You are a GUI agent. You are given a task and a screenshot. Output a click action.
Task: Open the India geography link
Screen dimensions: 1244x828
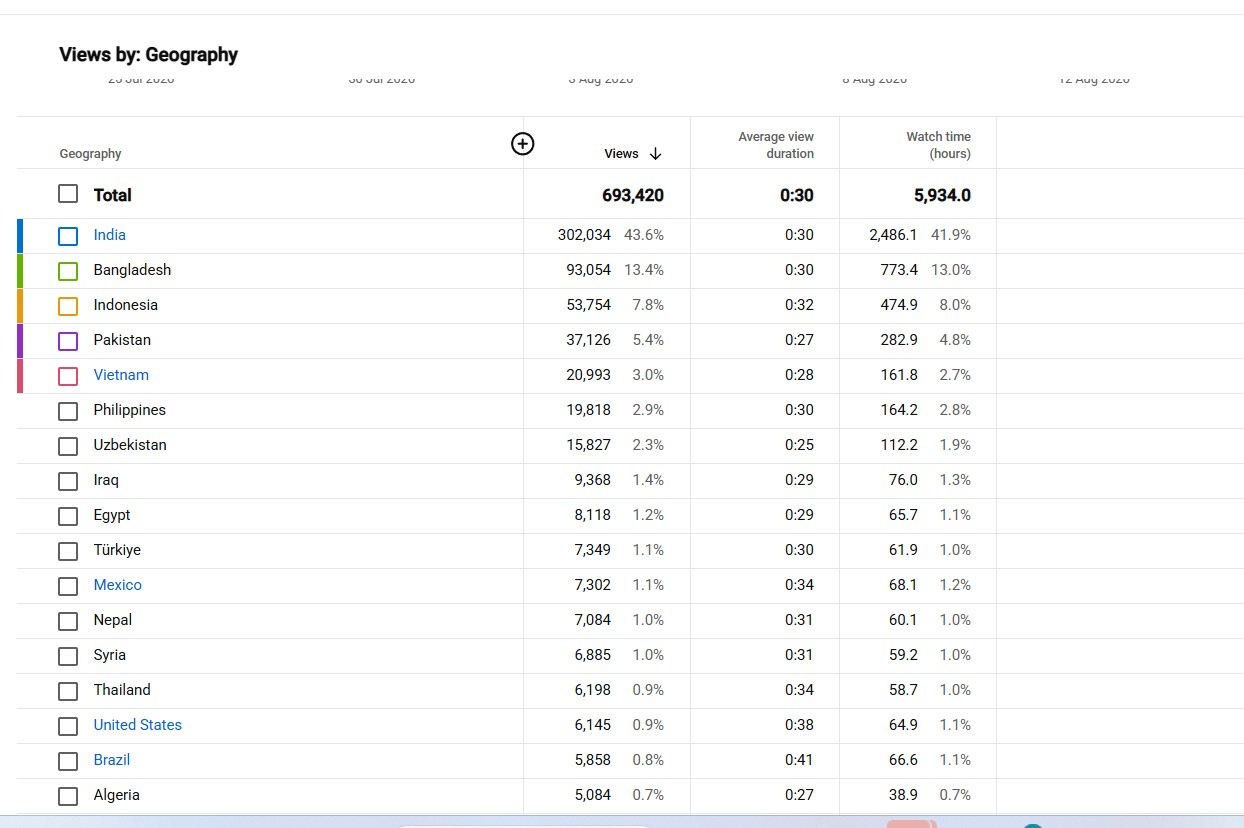click(110, 235)
